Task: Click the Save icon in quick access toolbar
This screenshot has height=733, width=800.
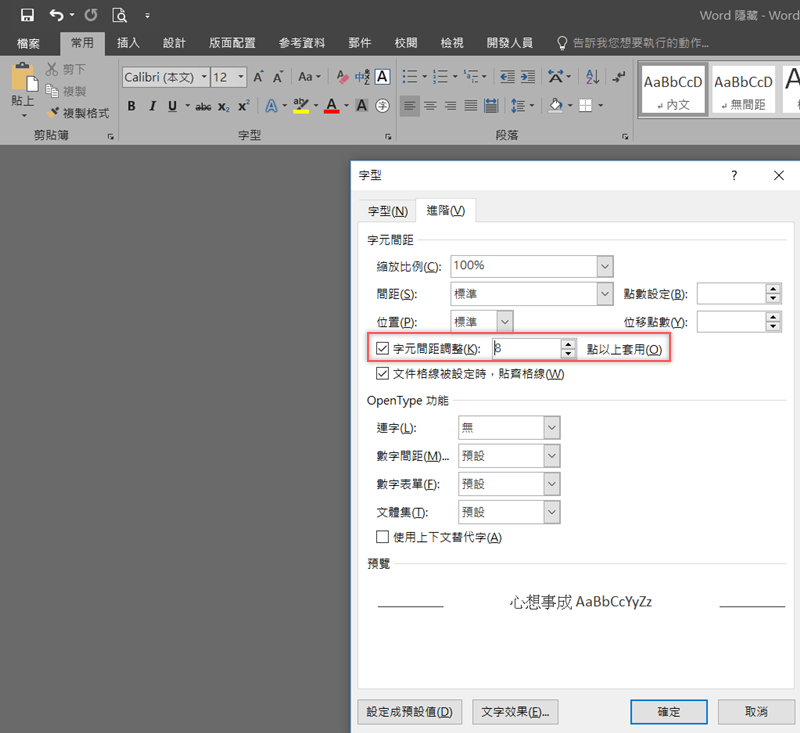Action: 27,15
